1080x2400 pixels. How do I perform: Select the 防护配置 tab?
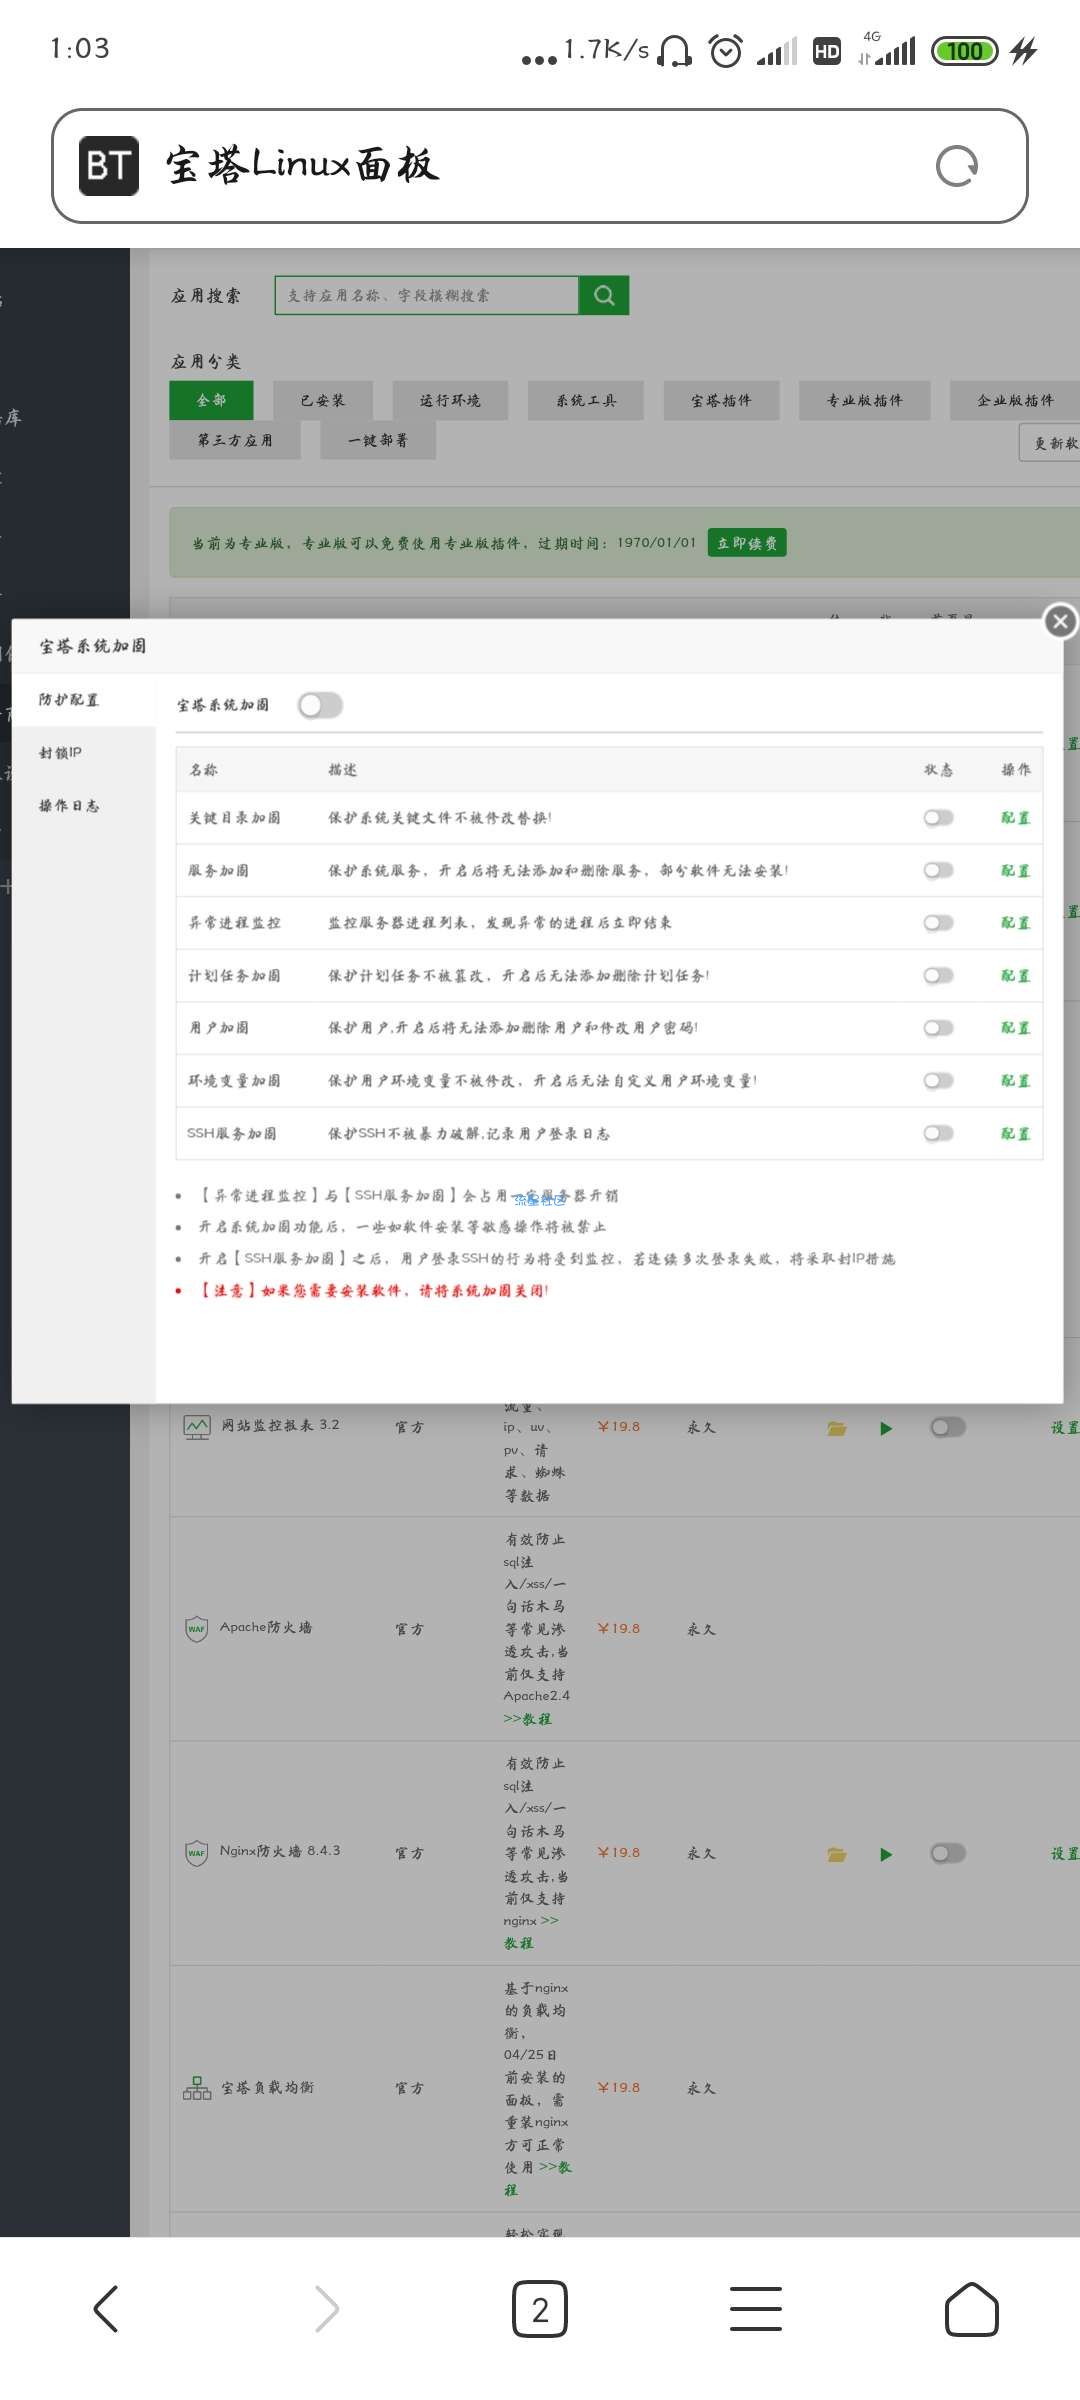click(84, 700)
